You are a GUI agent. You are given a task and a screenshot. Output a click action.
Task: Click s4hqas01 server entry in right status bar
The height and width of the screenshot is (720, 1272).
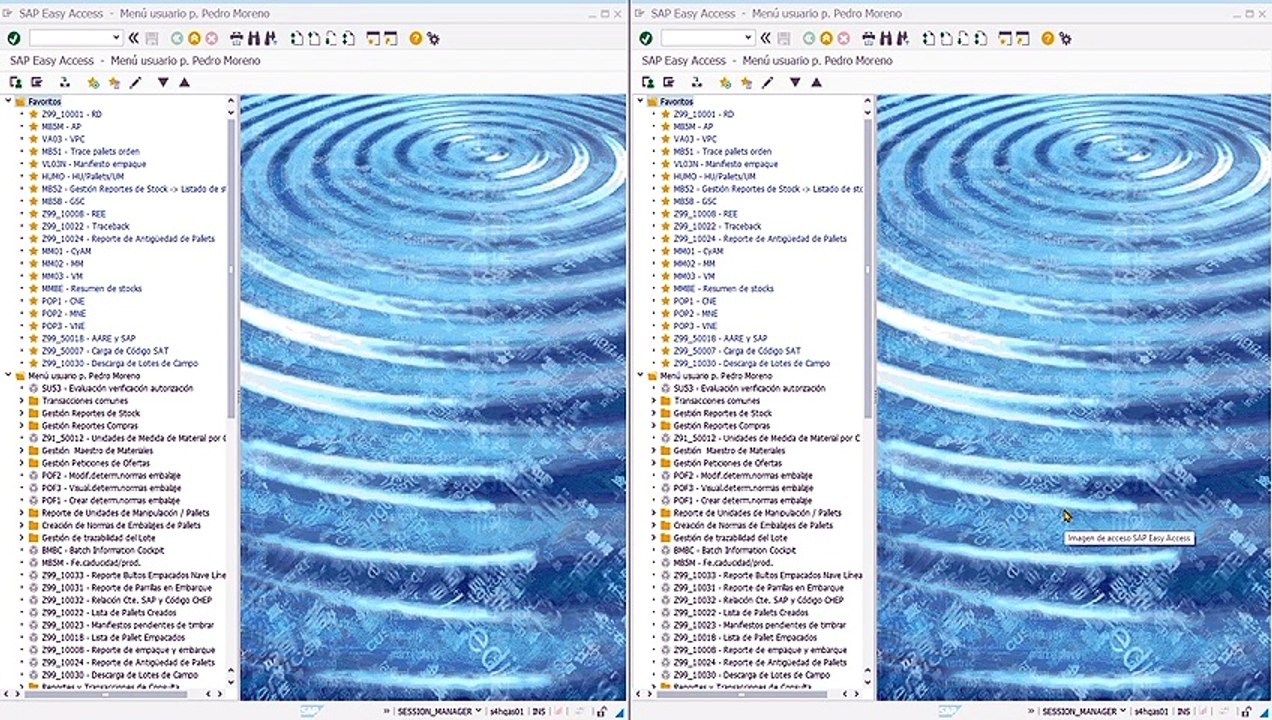tap(1150, 711)
